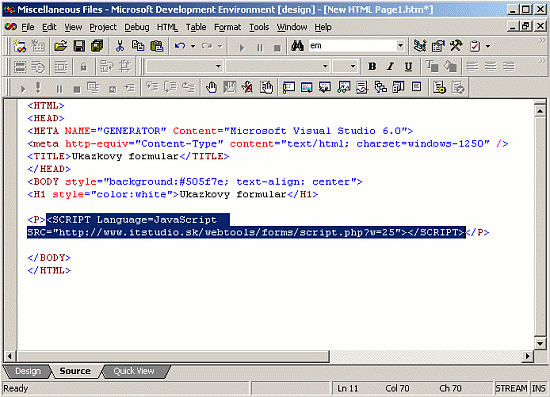The width and height of the screenshot is (550, 397).
Task: Click the Foreground Color icon
Action: click(x=432, y=66)
